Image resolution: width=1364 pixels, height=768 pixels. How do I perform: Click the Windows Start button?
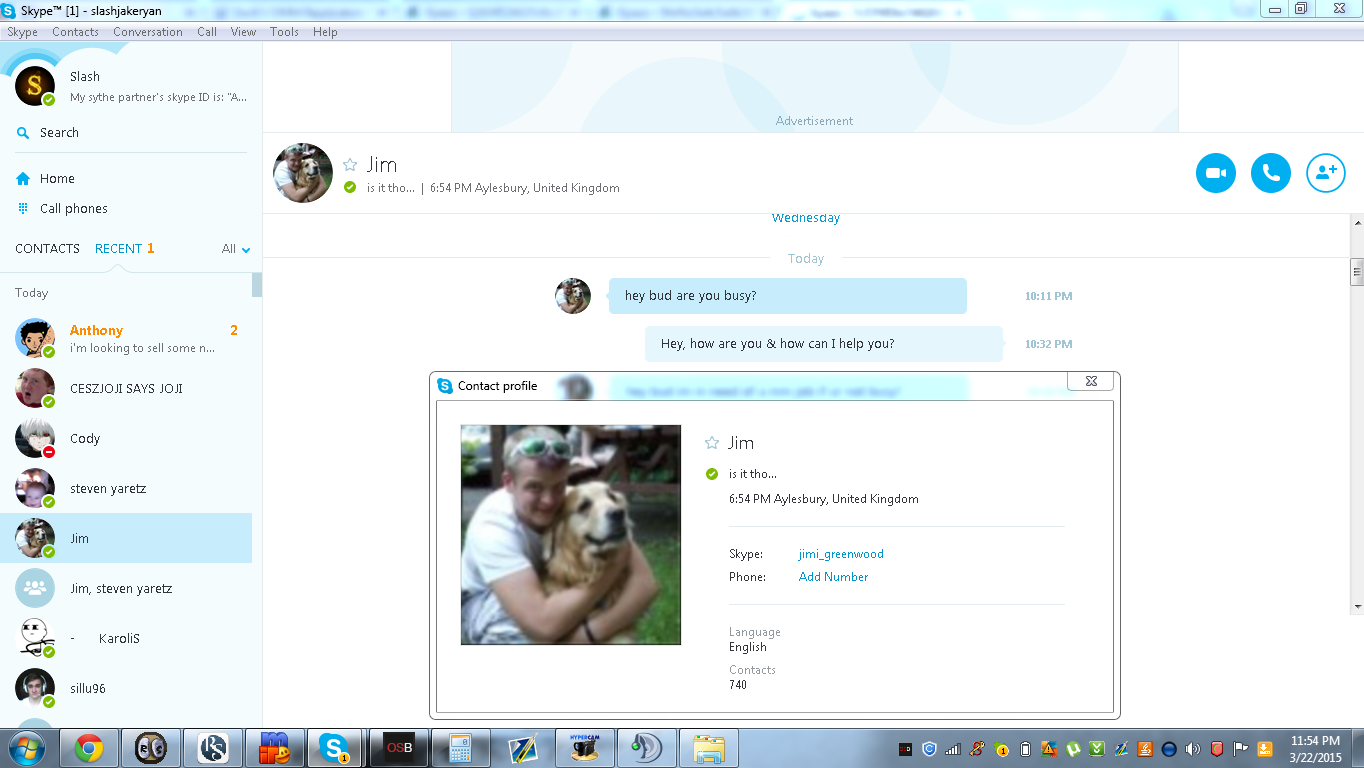pyautogui.click(x=27, y=748)
